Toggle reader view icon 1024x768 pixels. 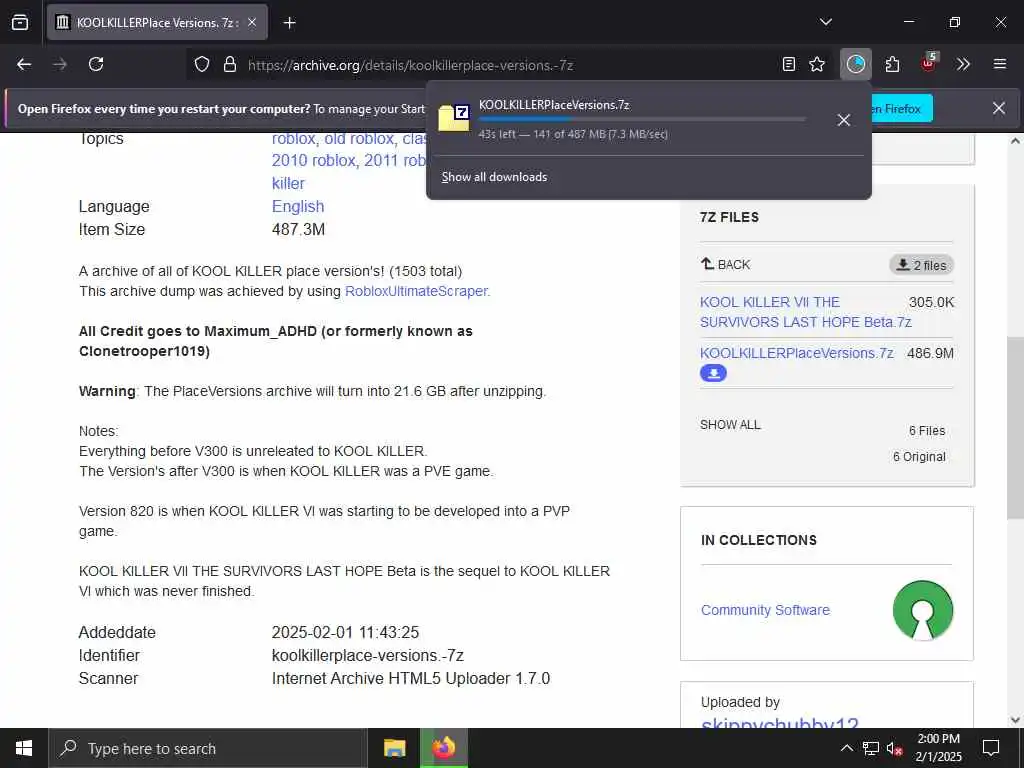click(789, 64)
